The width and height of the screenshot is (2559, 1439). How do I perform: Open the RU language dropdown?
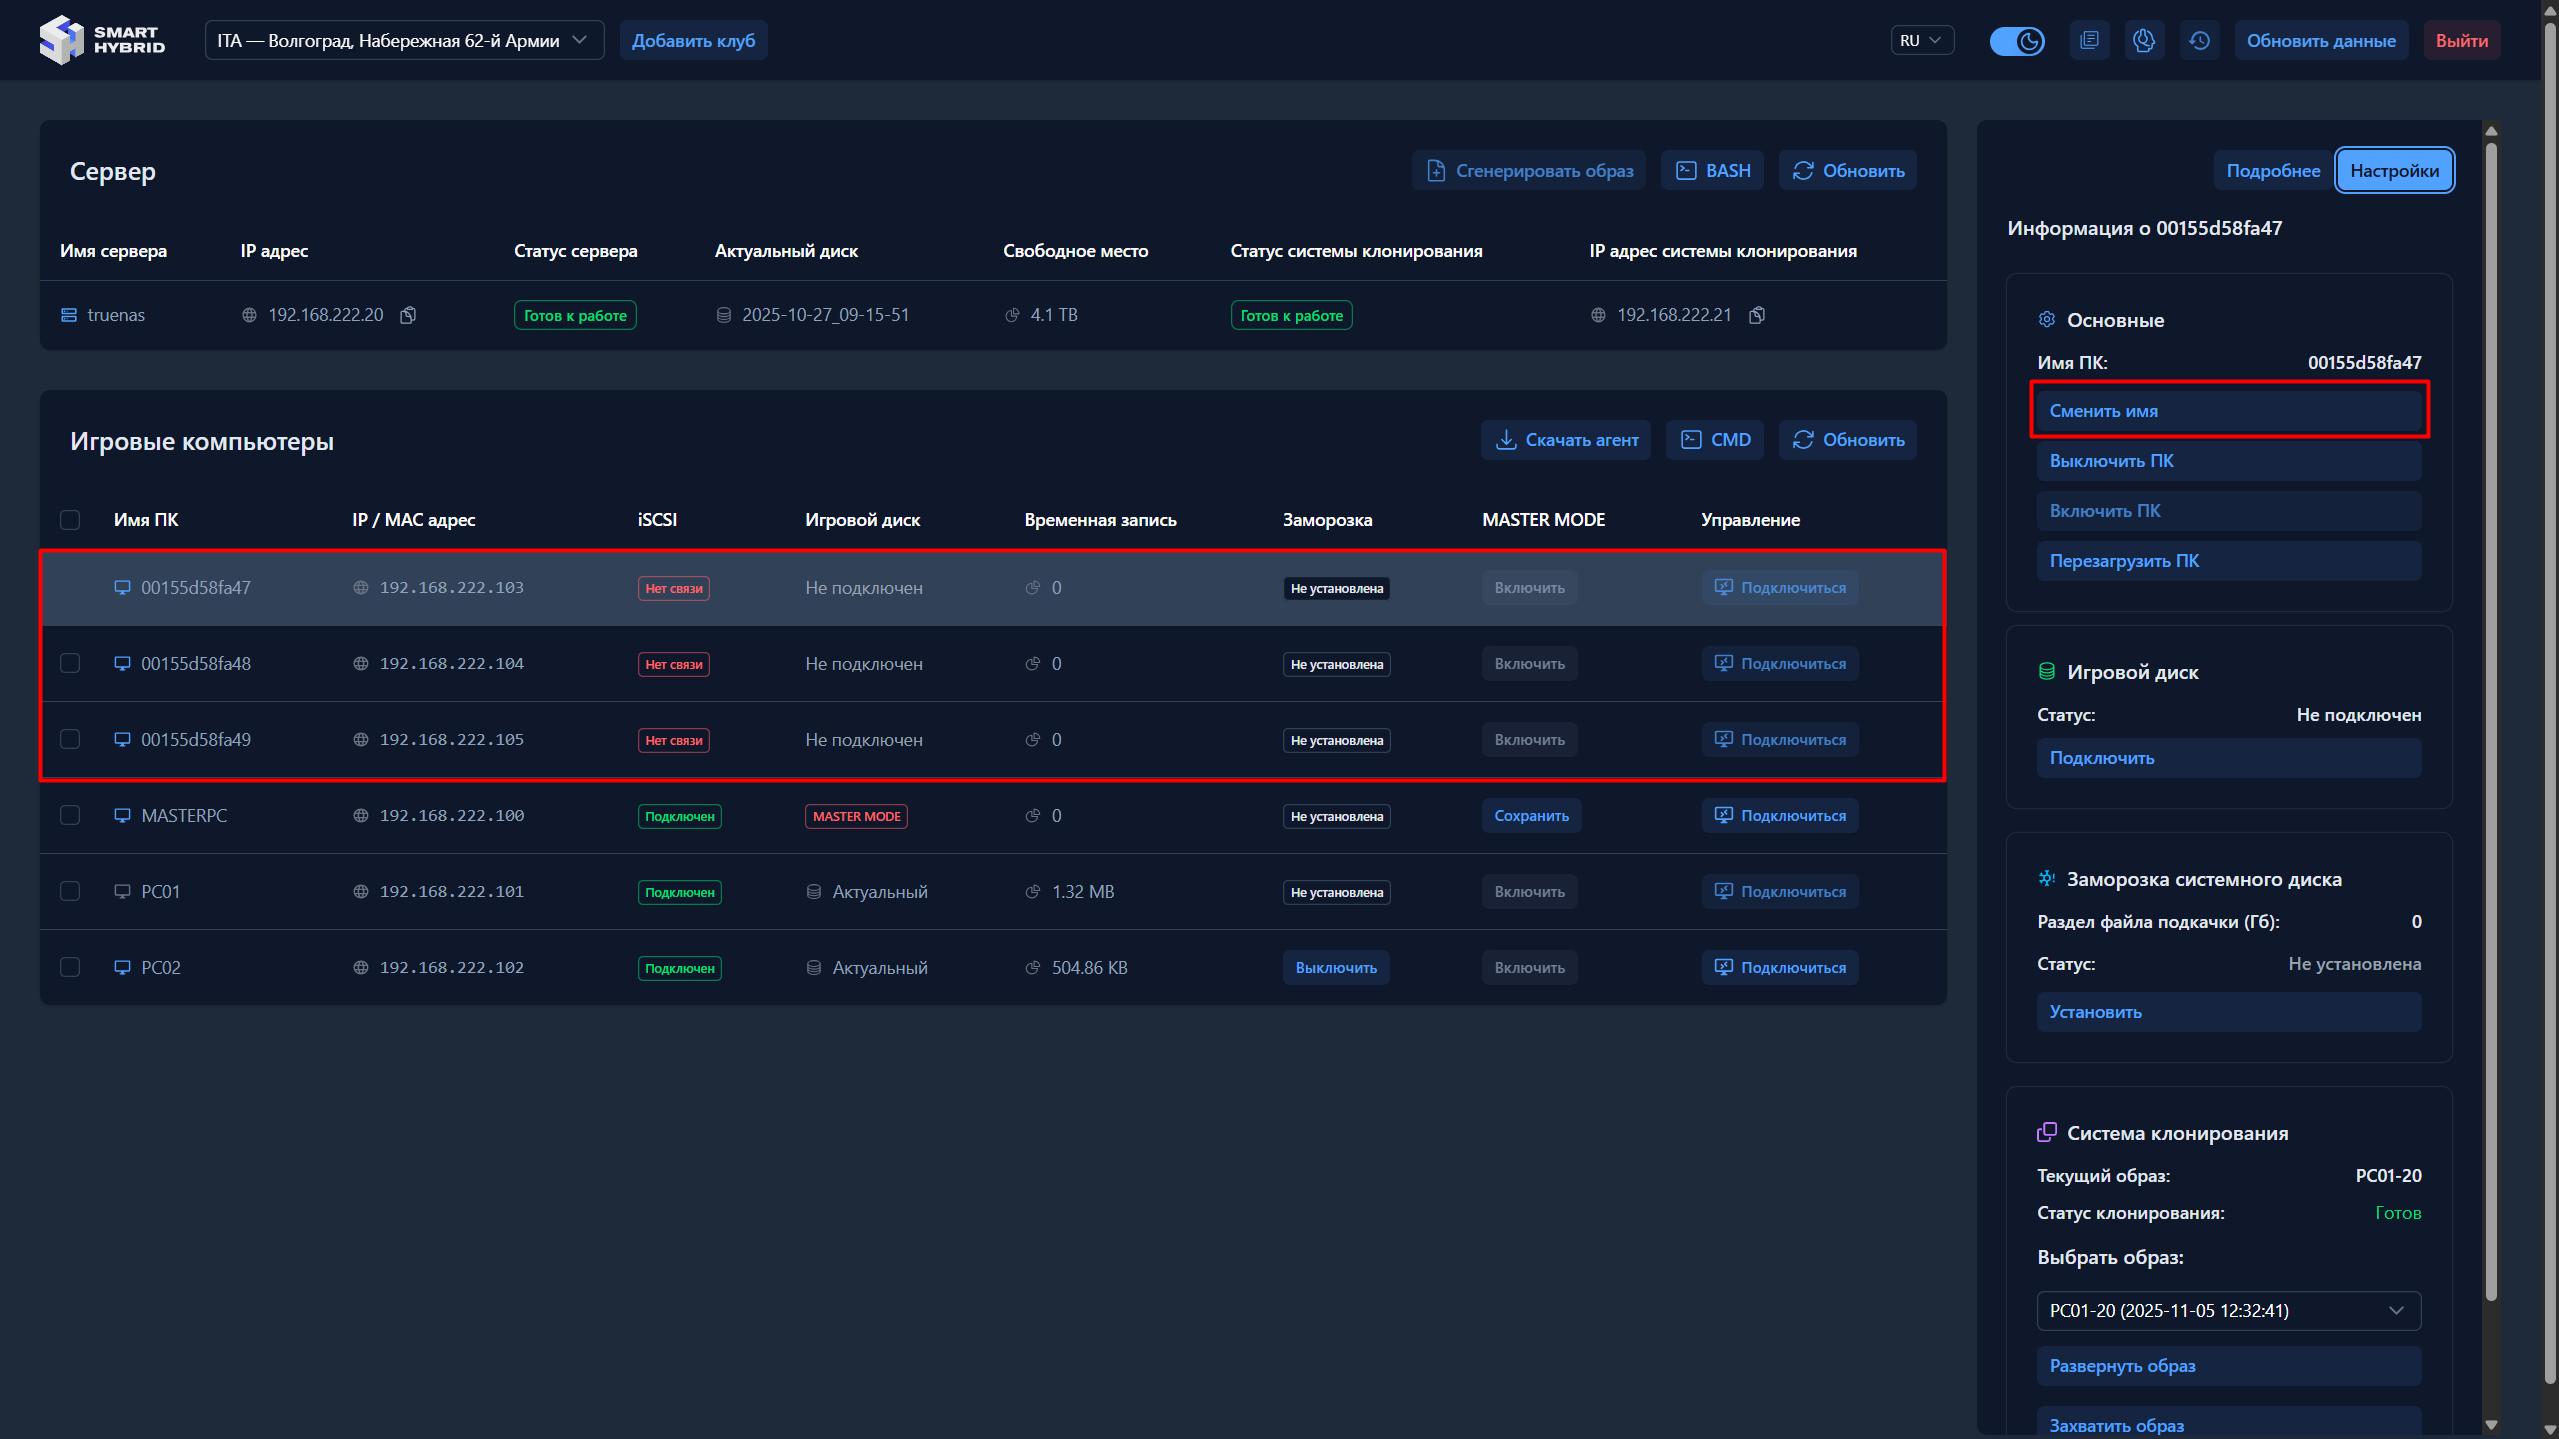point(1921,41)
